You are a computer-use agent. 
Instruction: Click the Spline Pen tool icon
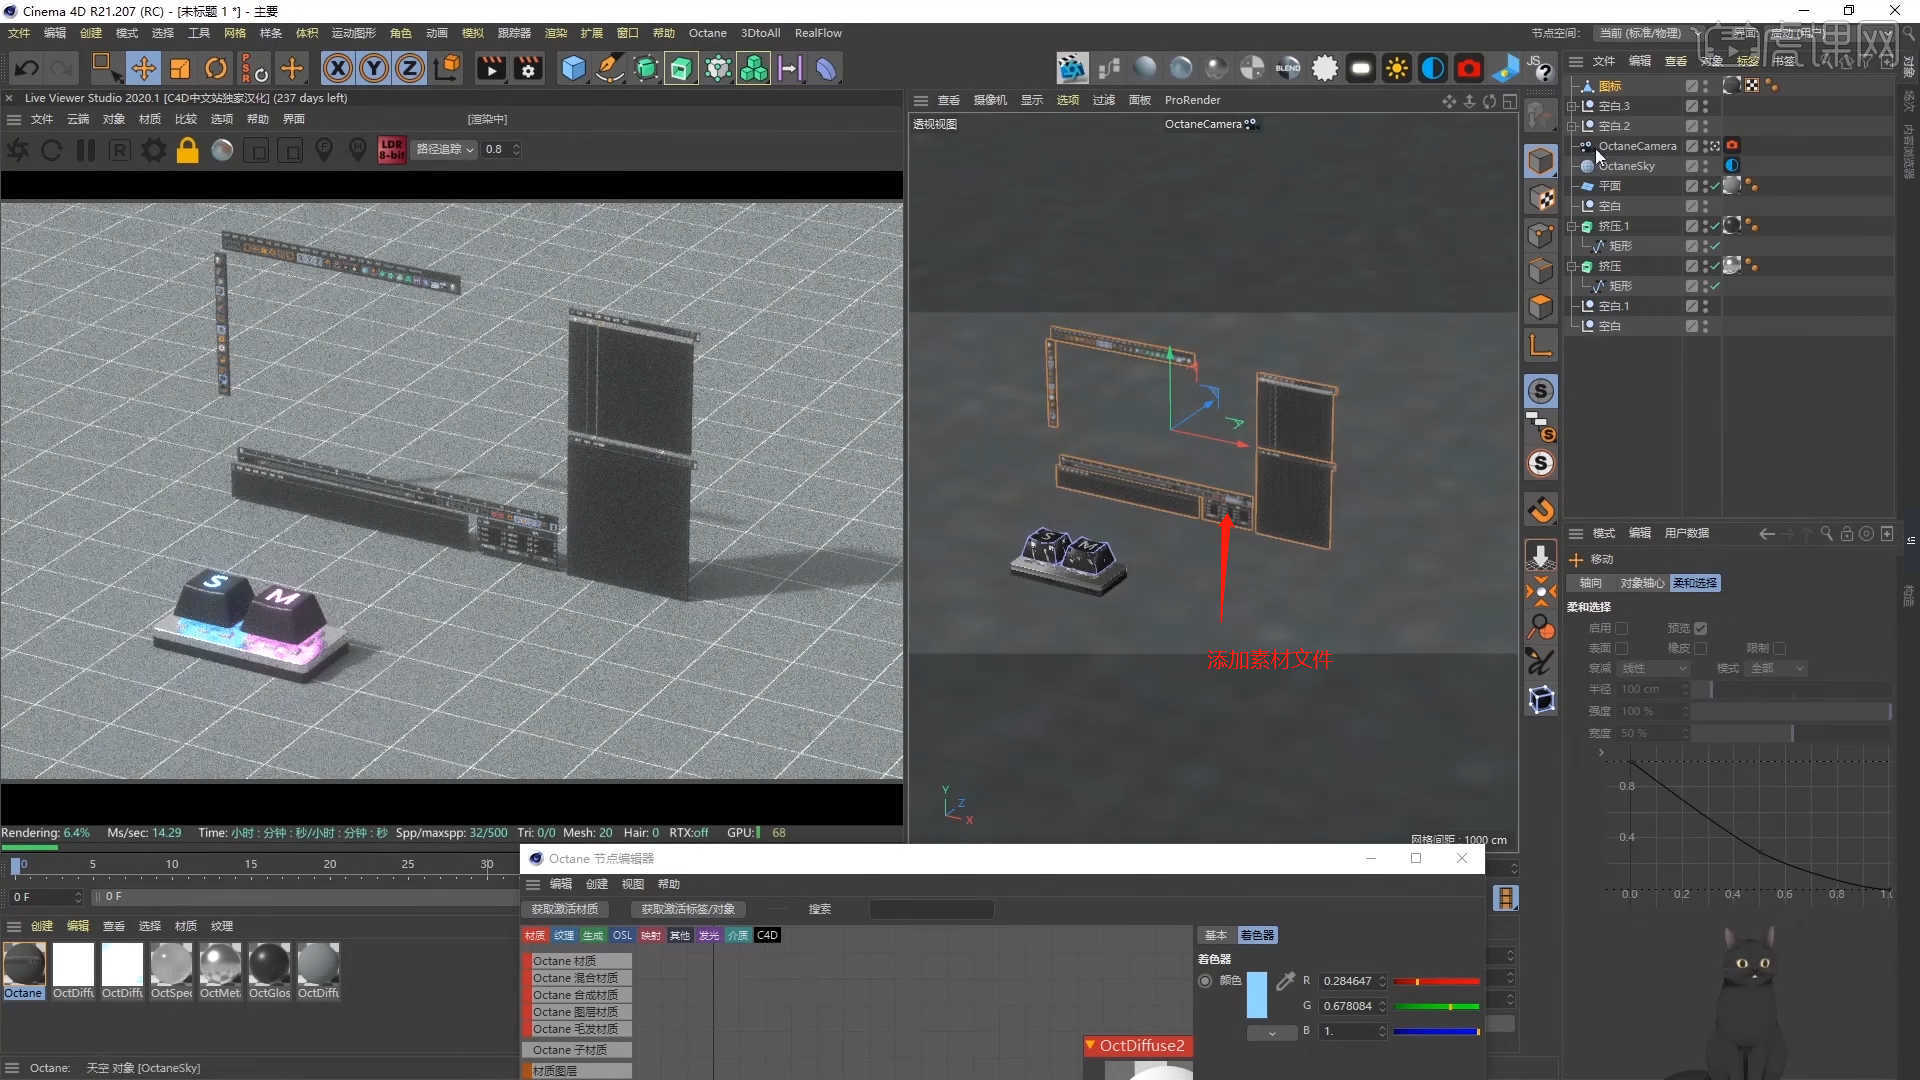609,68
